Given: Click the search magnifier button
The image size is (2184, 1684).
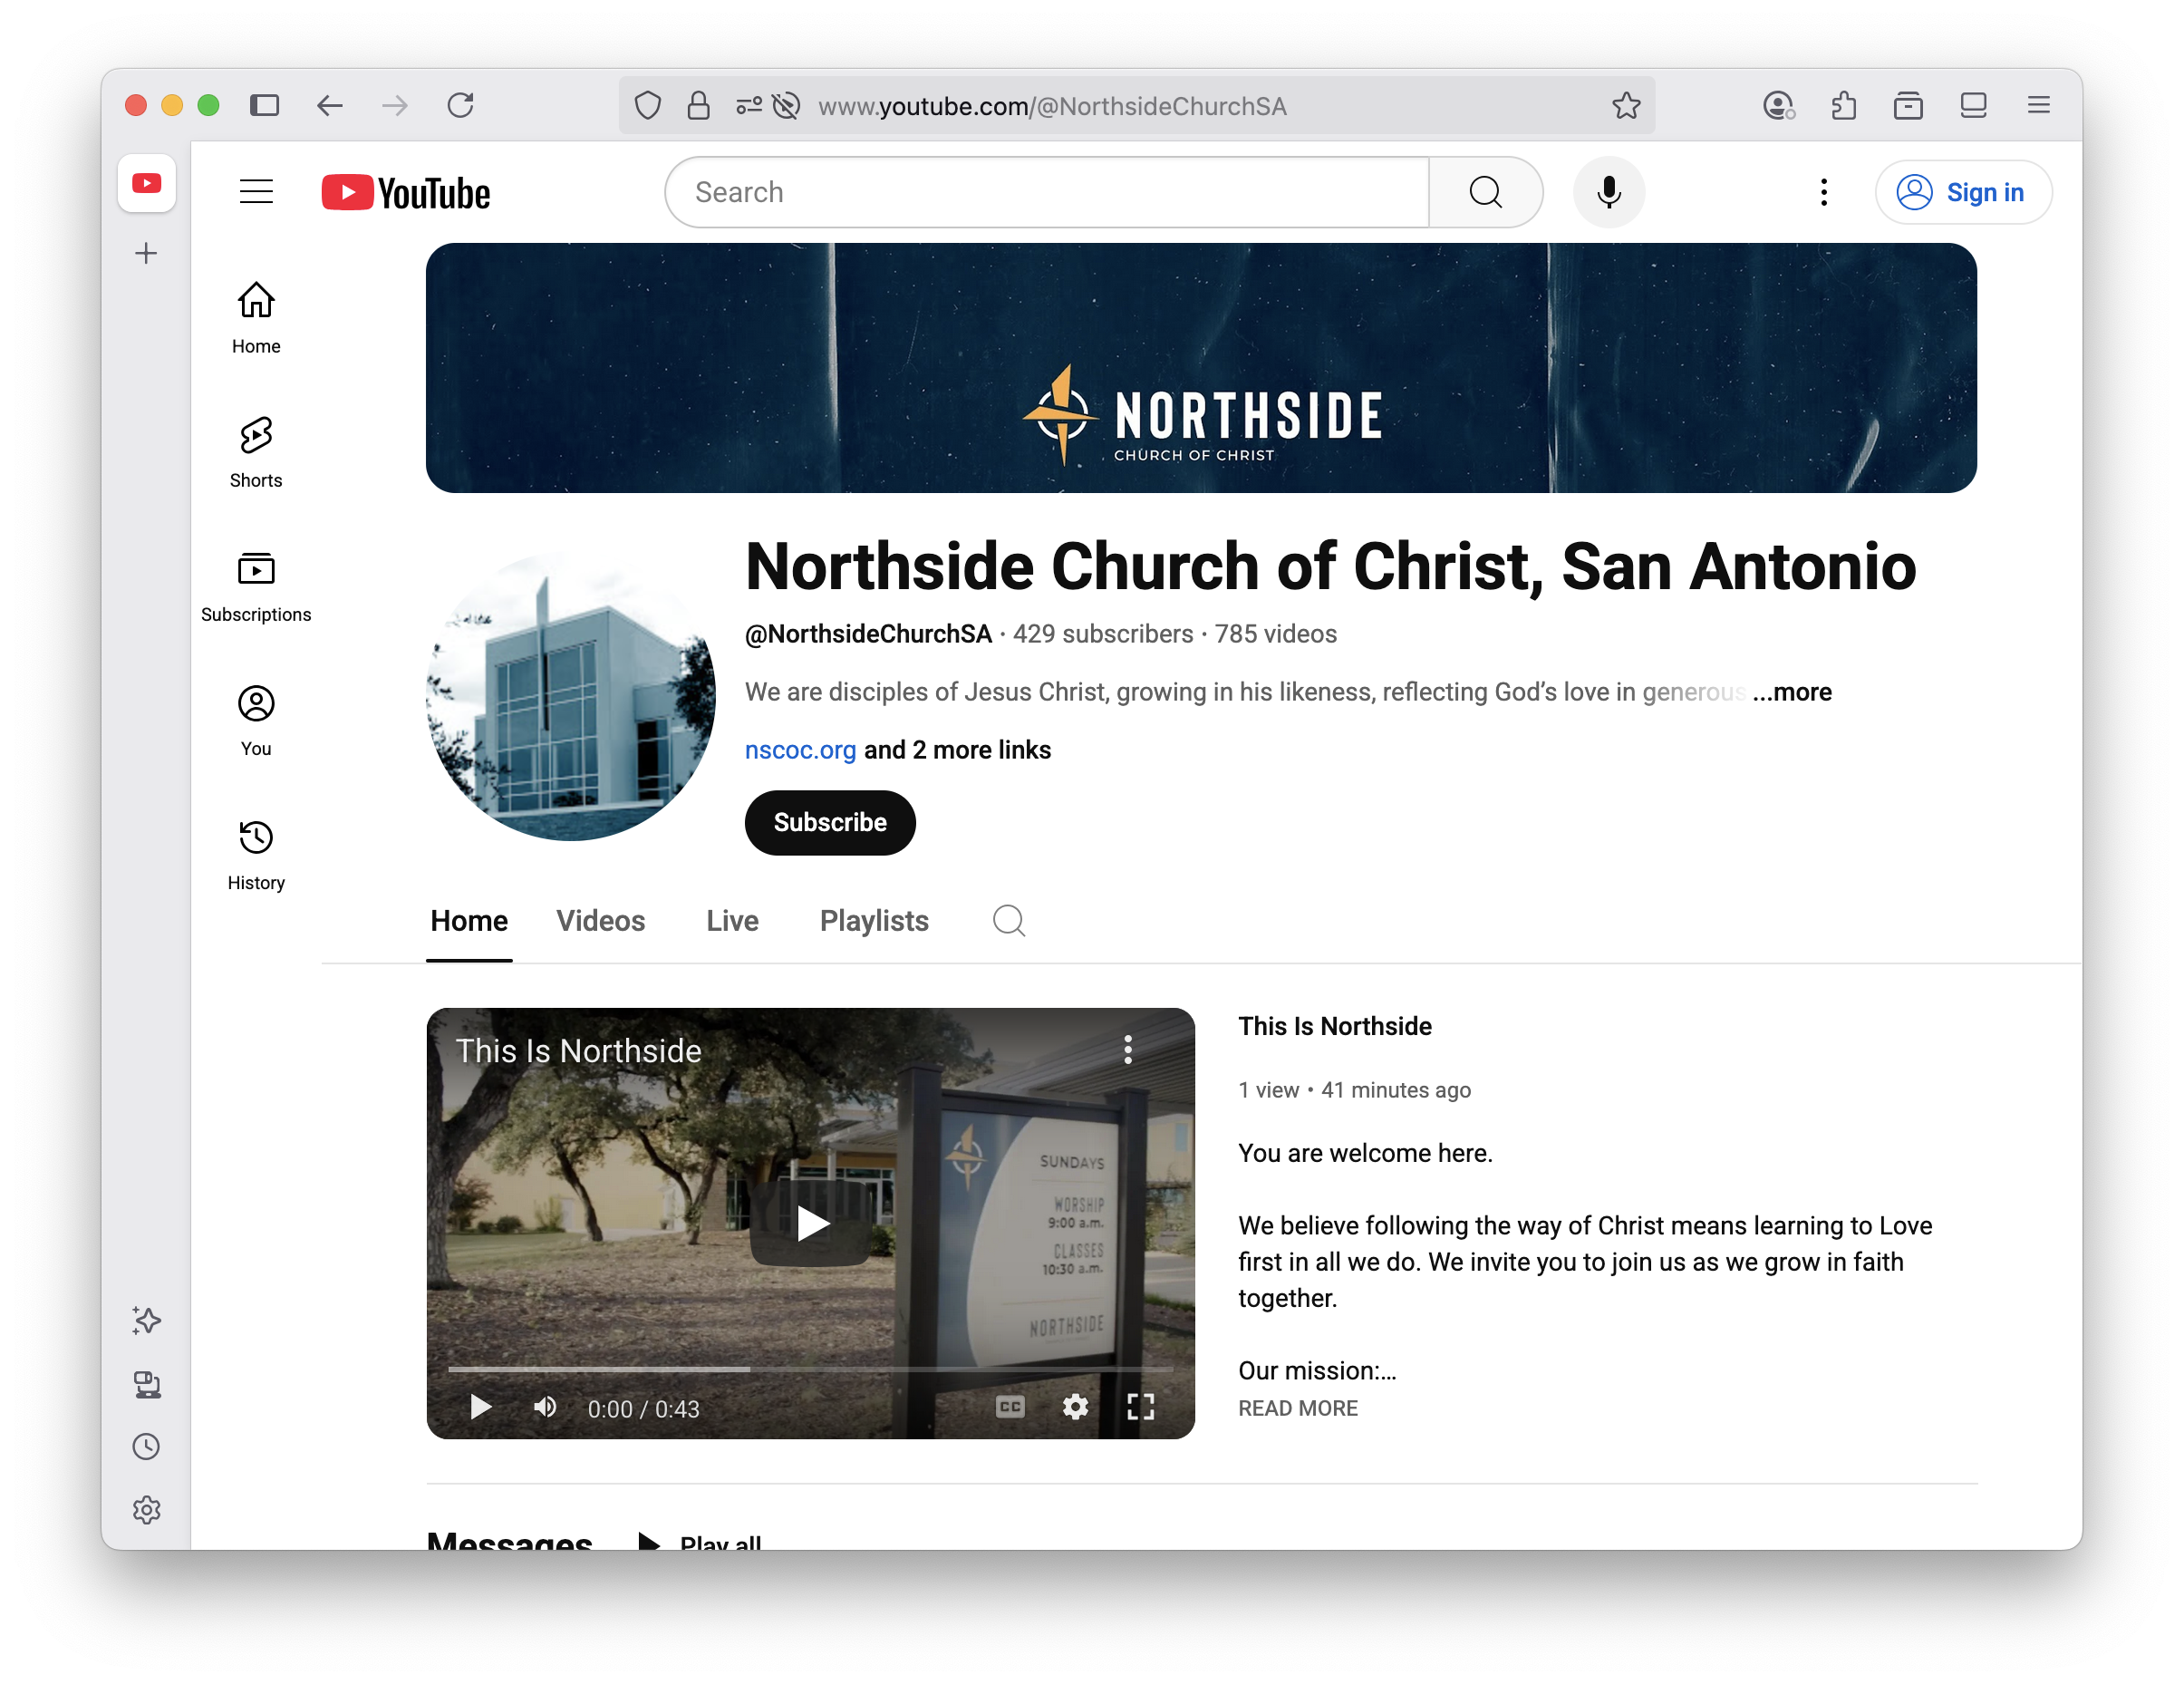Looking at the screenshot, I should coord(1485,192).
